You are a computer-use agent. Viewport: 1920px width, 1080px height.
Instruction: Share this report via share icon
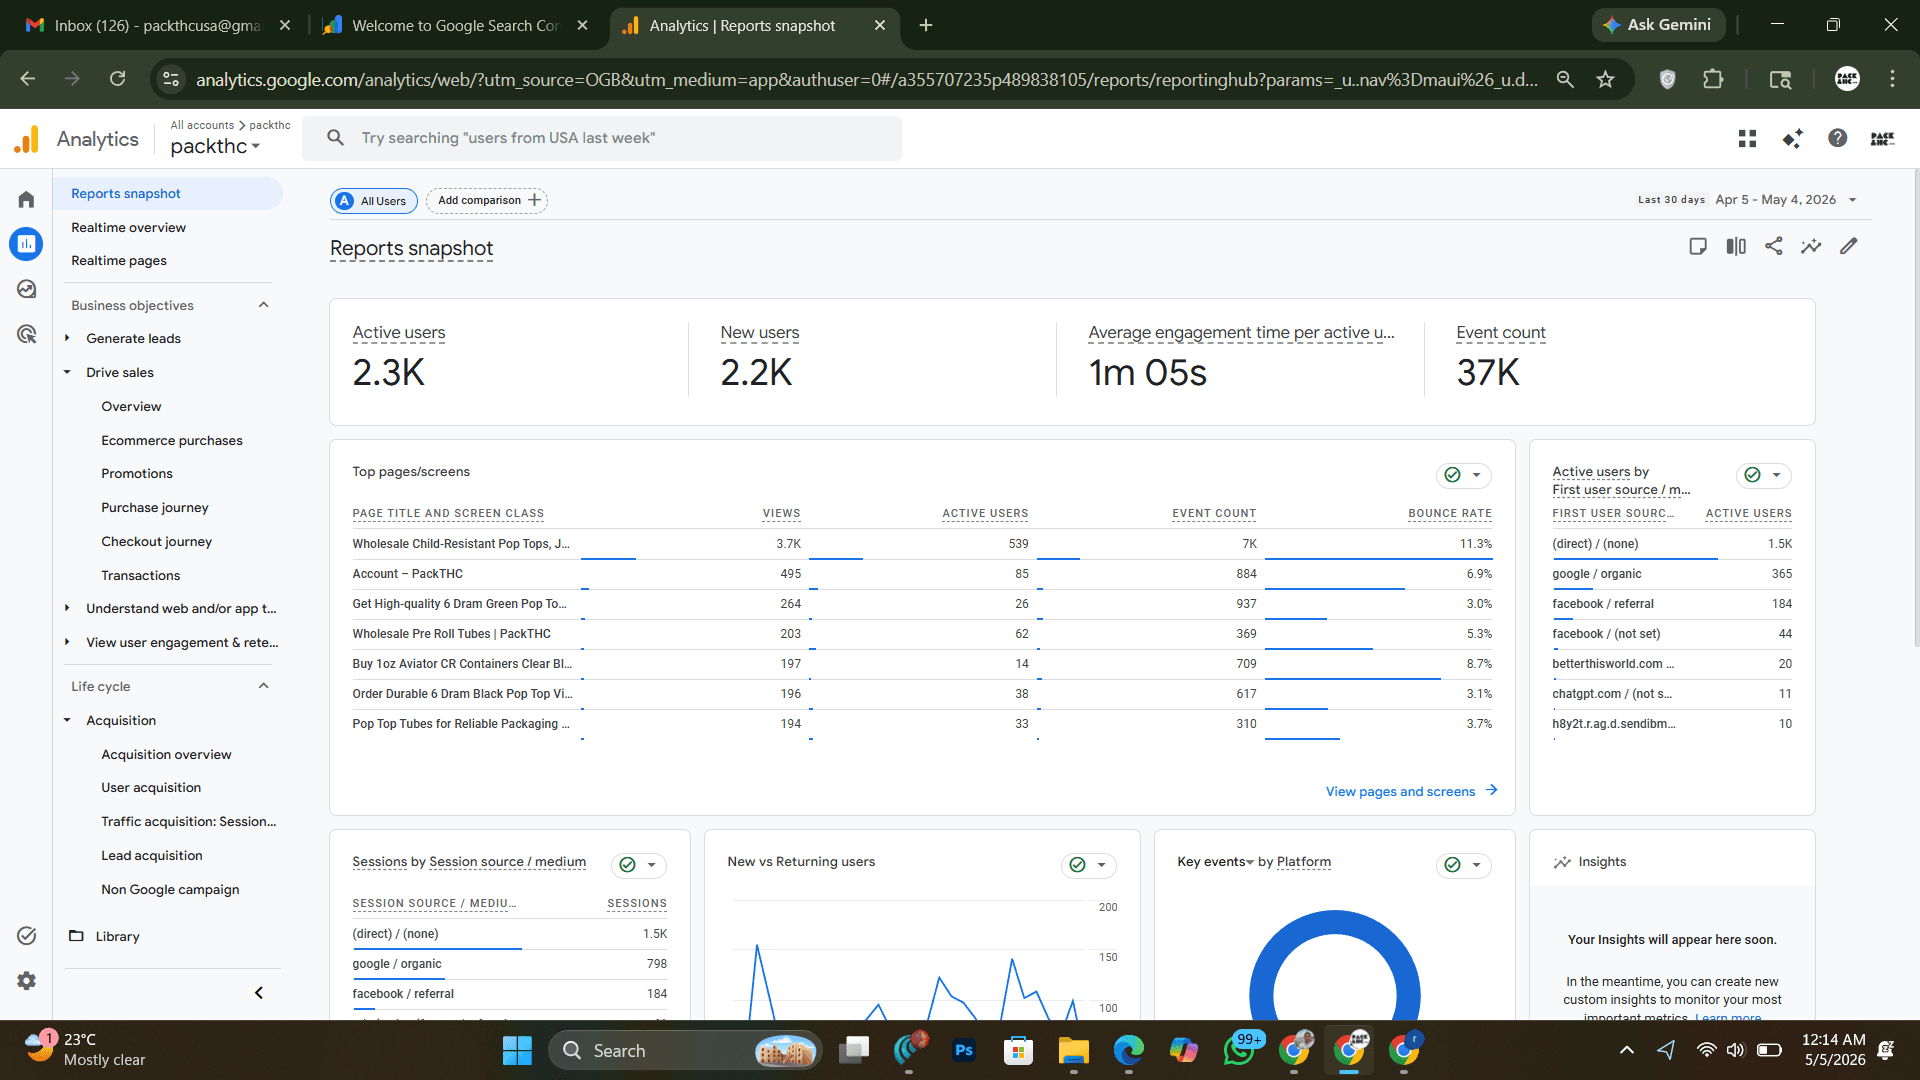[x=1774, y=246]
